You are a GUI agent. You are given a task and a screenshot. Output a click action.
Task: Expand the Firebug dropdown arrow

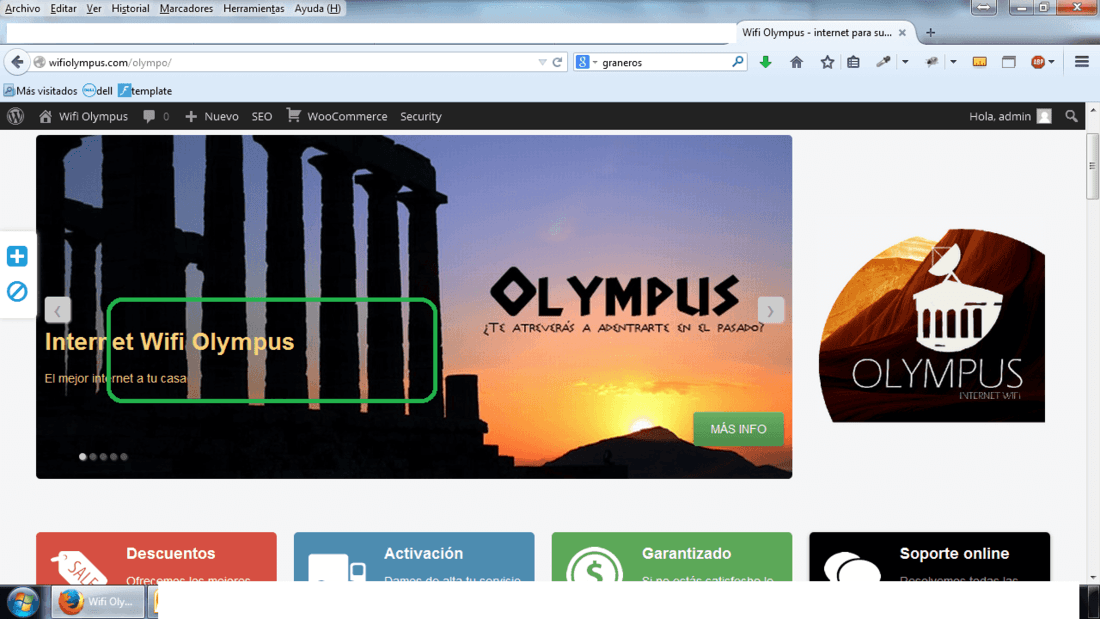click(953, 62)
